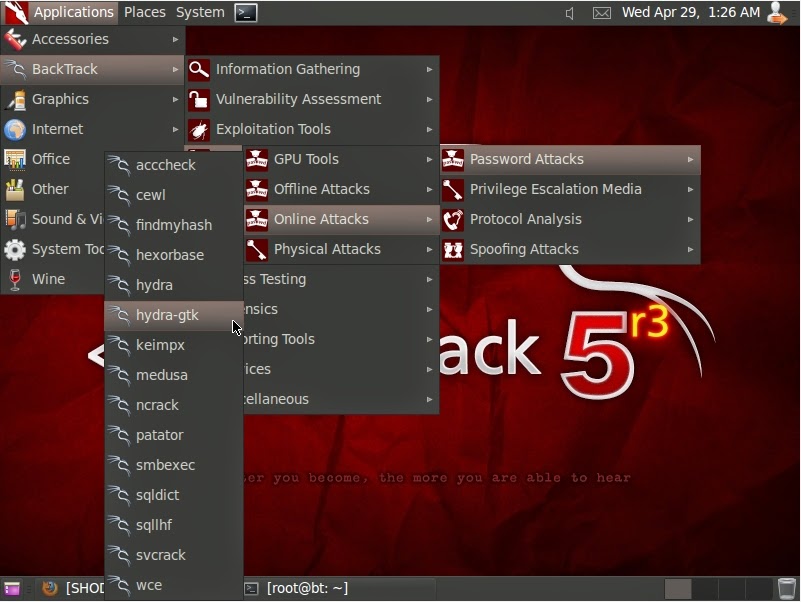Click the Vulnerability Assessment padlock icon
The image size is (801, 602).
[199, 99]
